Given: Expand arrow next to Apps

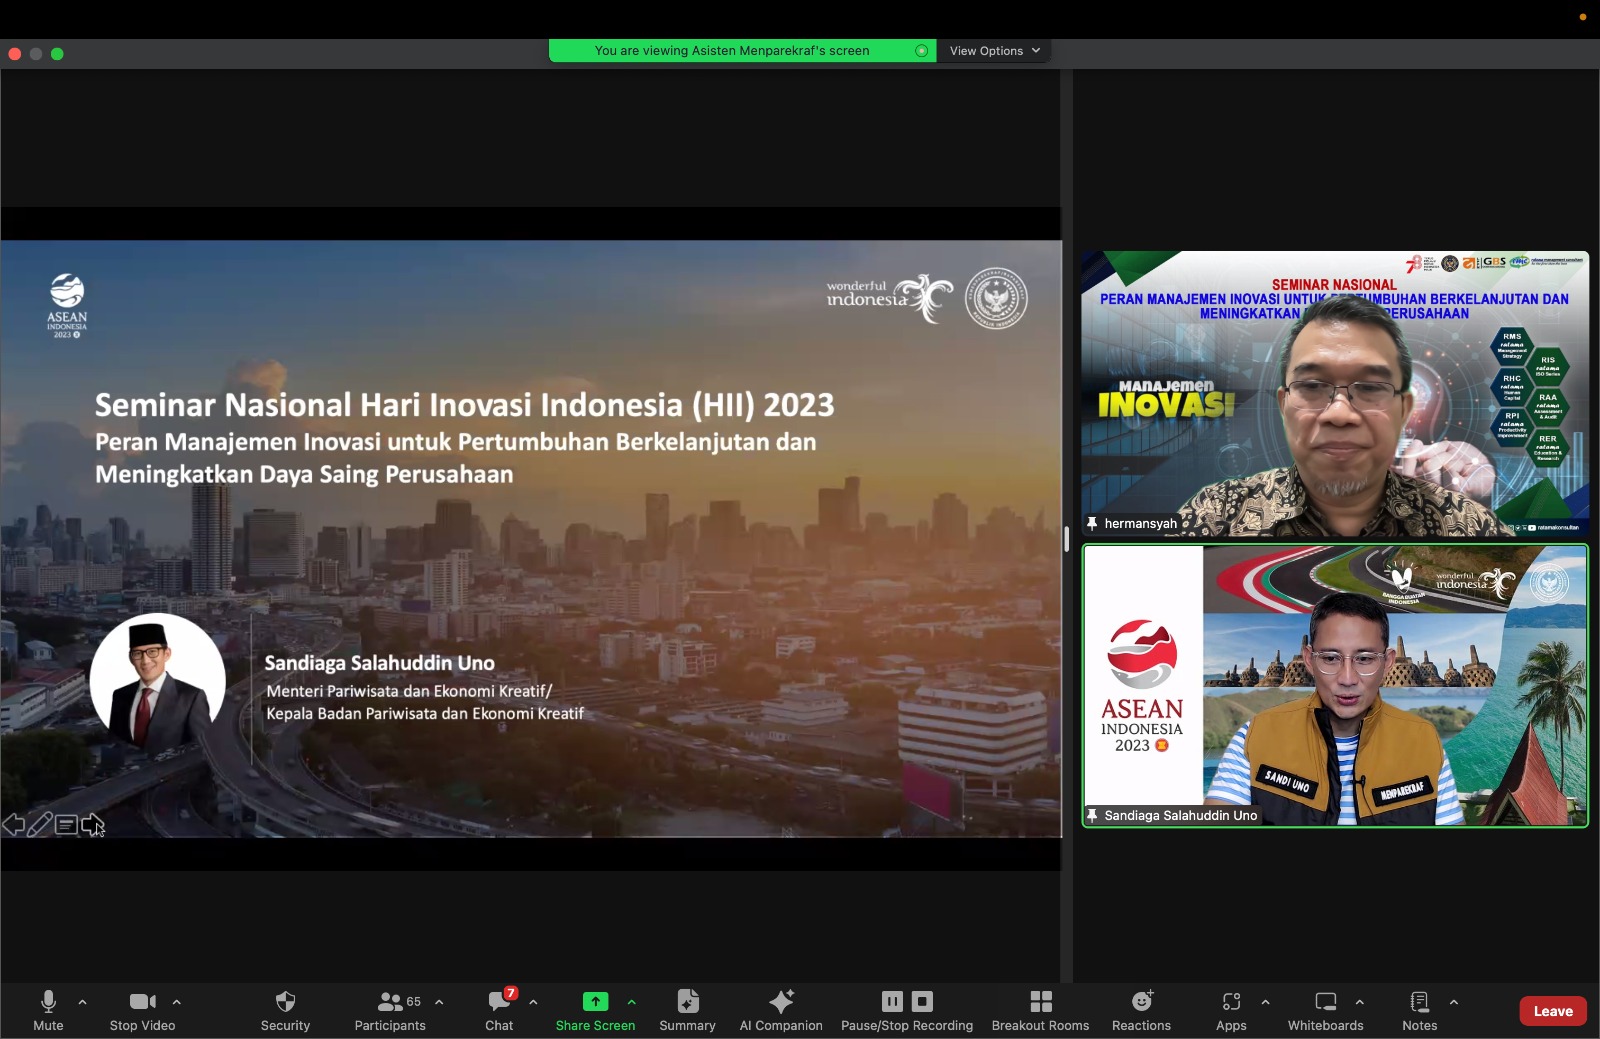Looking at the screenshot, I should [1265, 1001].
